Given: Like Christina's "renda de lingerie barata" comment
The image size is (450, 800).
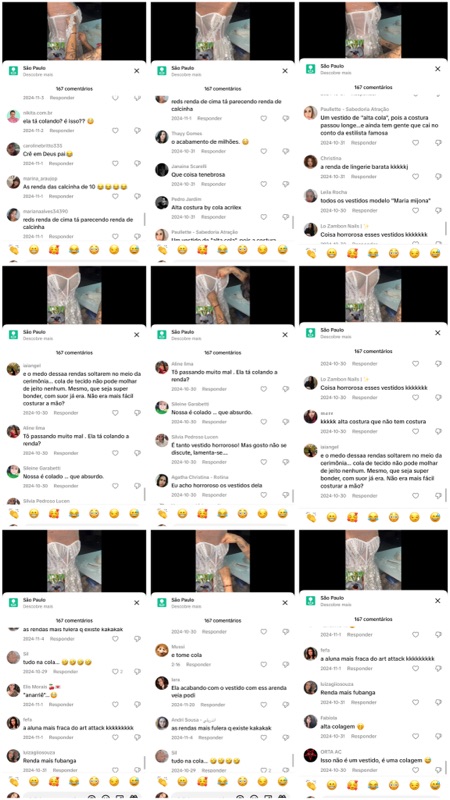Looking at the screenshot, I should [415, 177].
